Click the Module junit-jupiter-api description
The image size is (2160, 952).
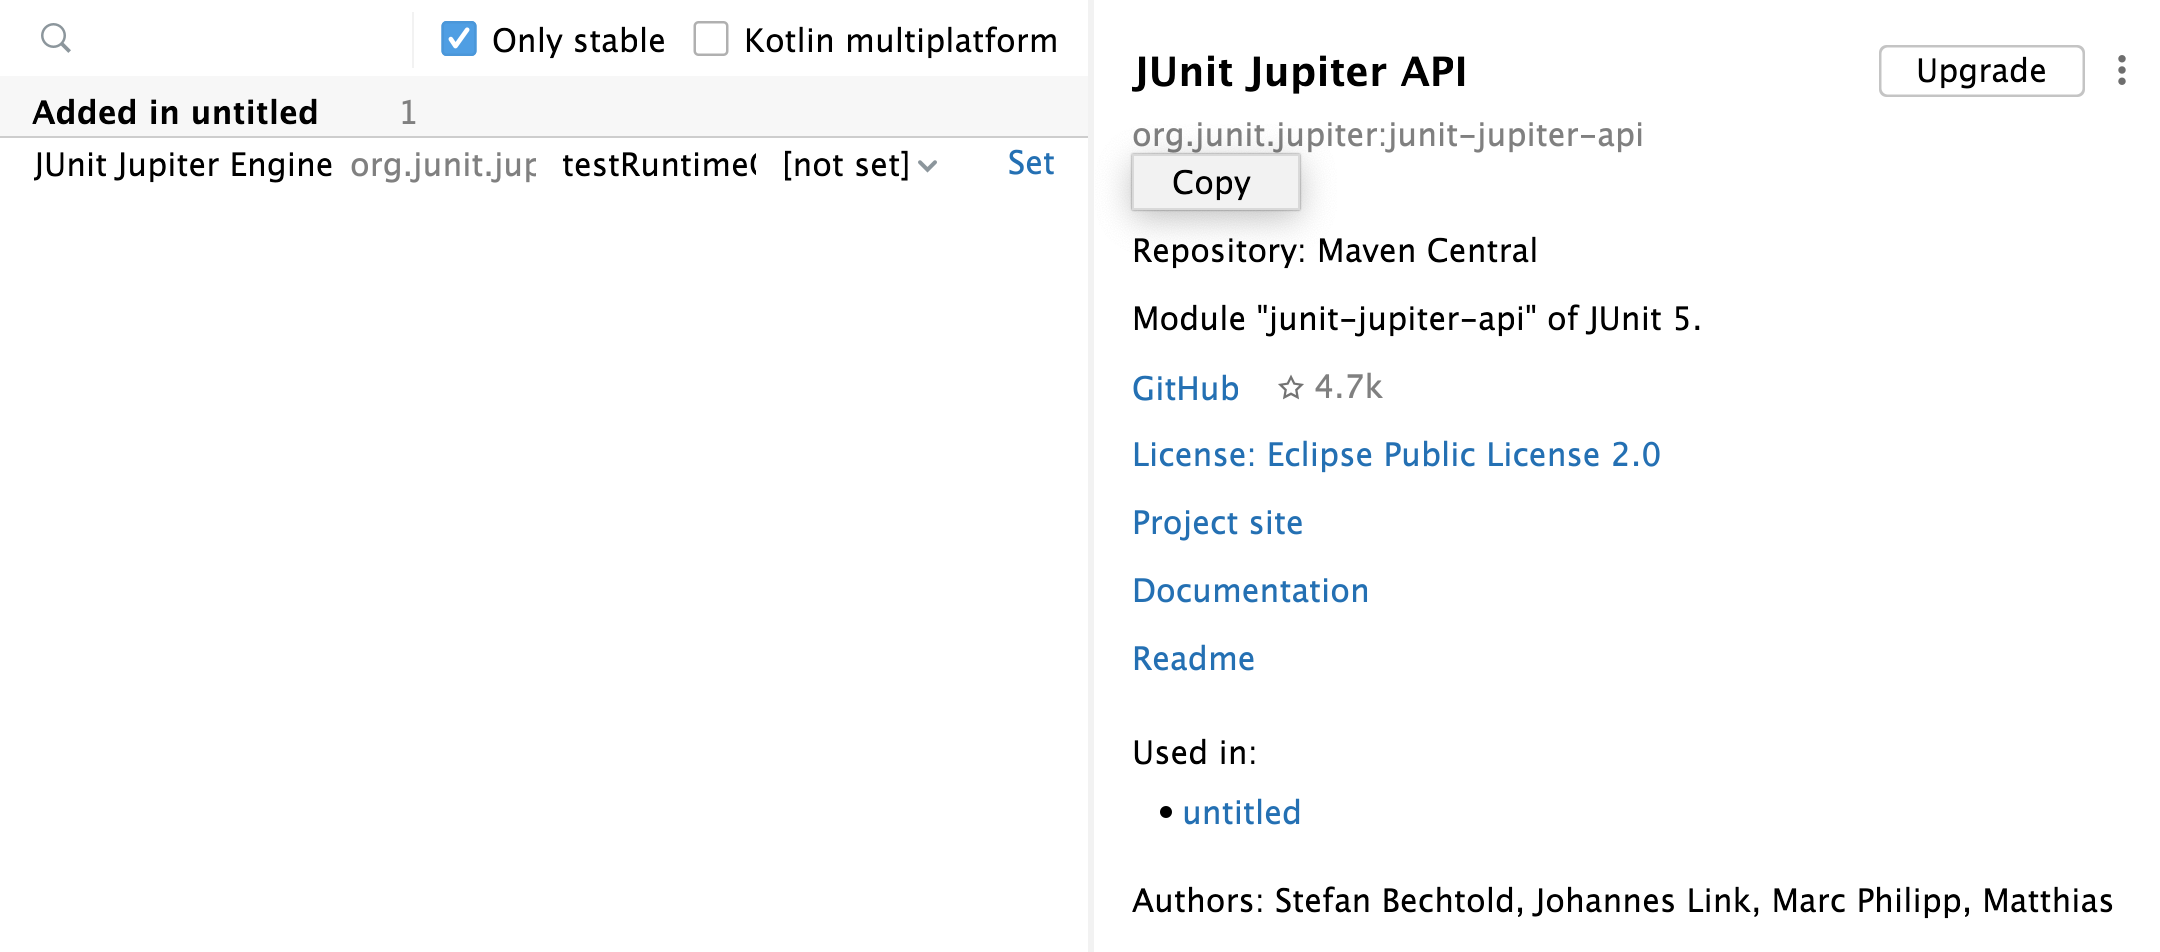pos(1416,319)
